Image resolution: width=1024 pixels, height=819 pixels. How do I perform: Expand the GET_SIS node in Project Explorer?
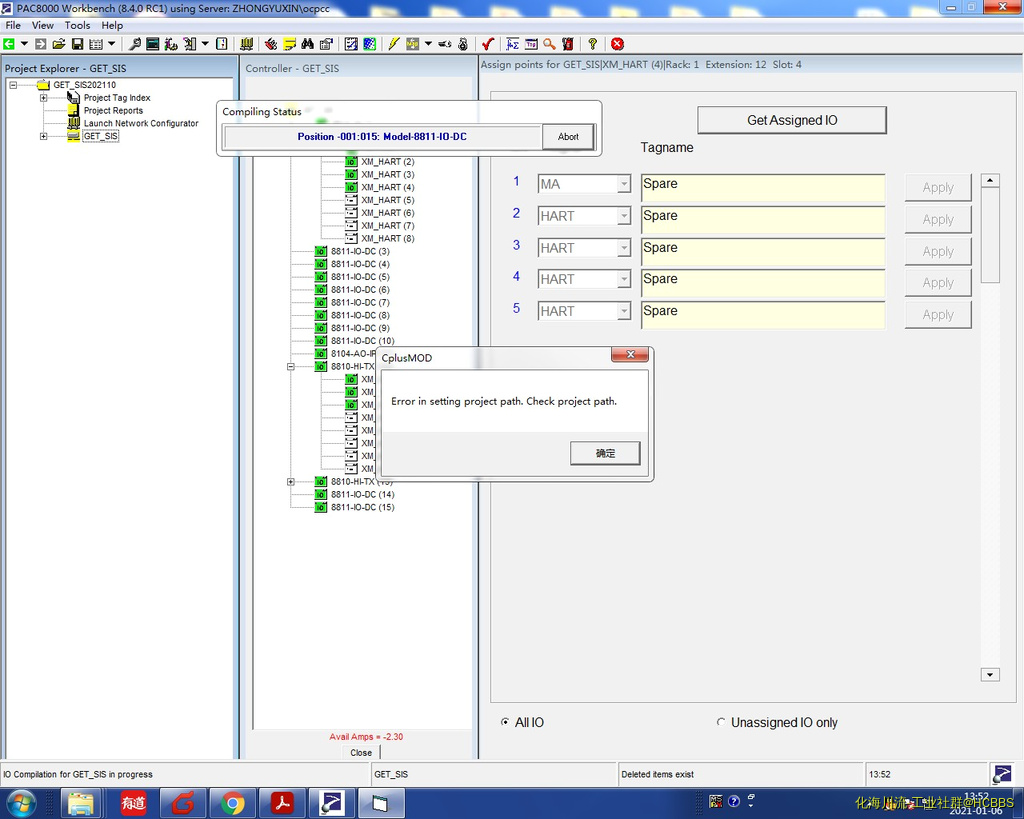(44, 136)
